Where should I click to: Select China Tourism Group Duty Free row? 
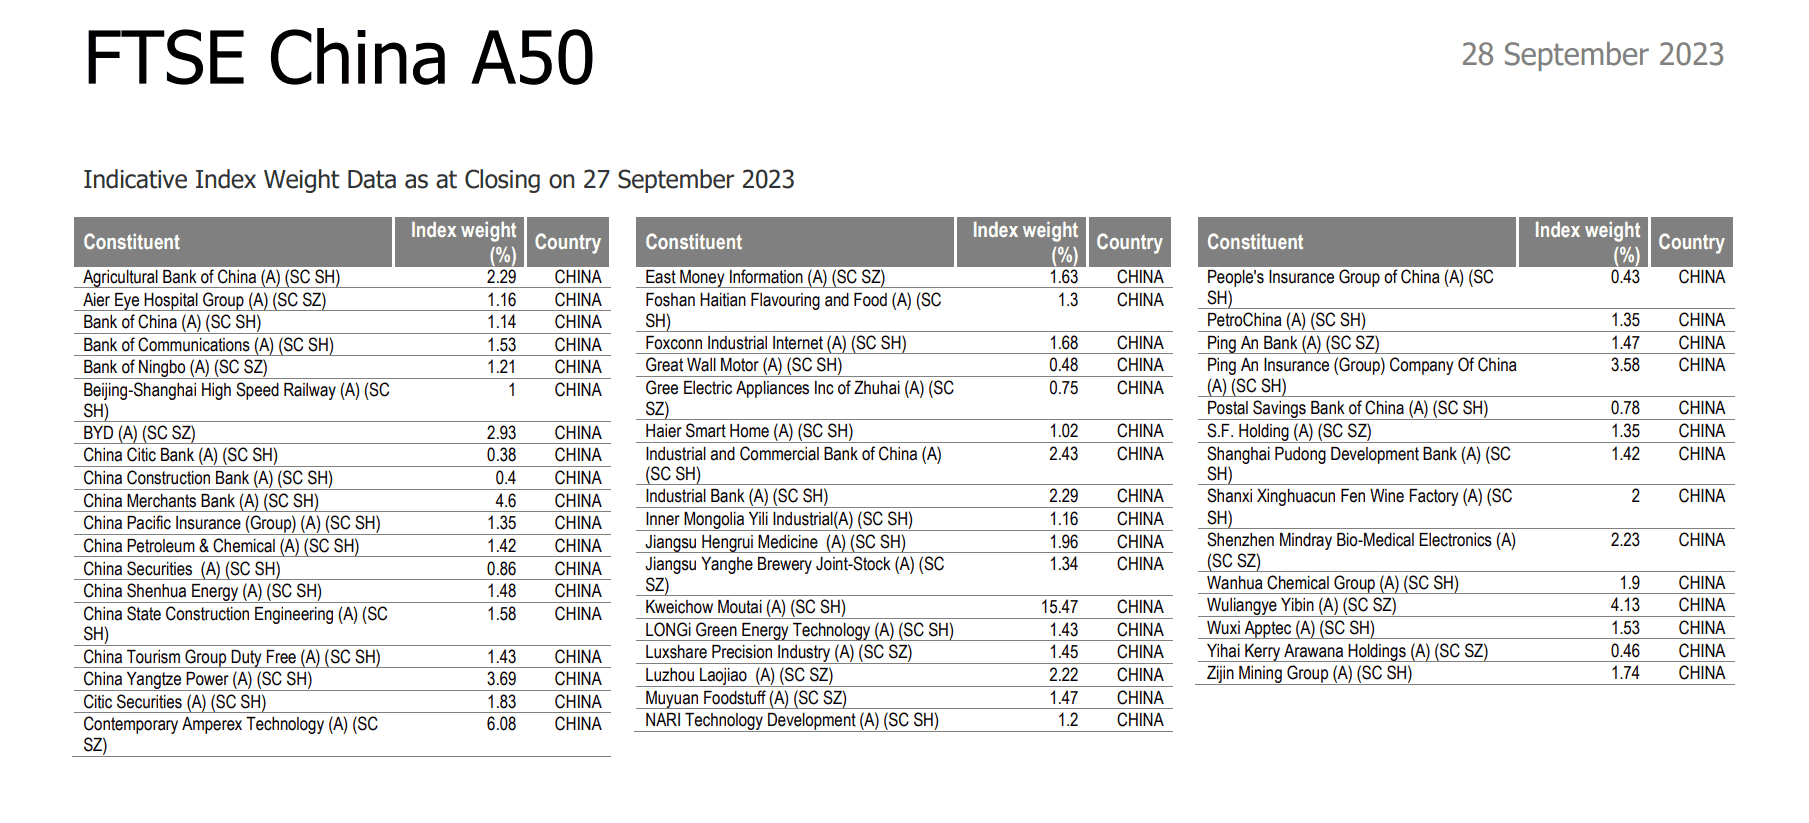[342, 657]
